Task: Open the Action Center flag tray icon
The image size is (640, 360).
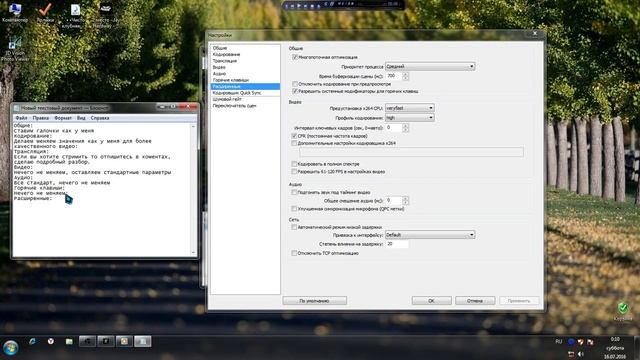Action: click(x=590, y=342)
